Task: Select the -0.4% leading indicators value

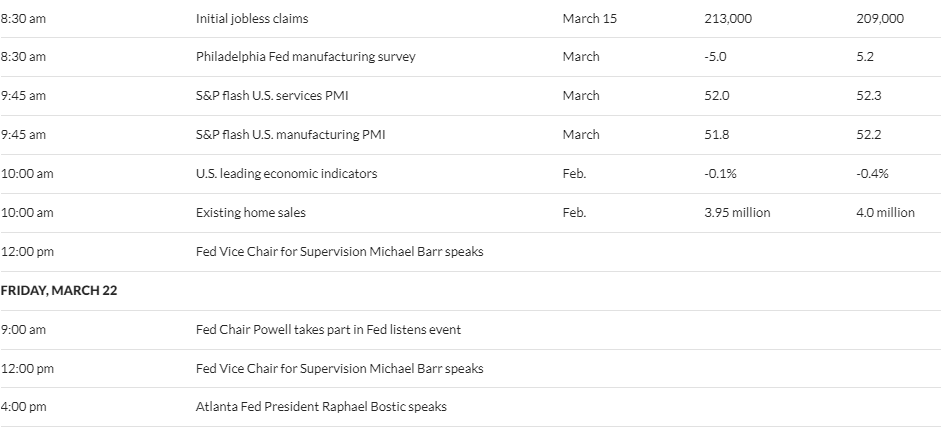Action: (x=872, y=173)
